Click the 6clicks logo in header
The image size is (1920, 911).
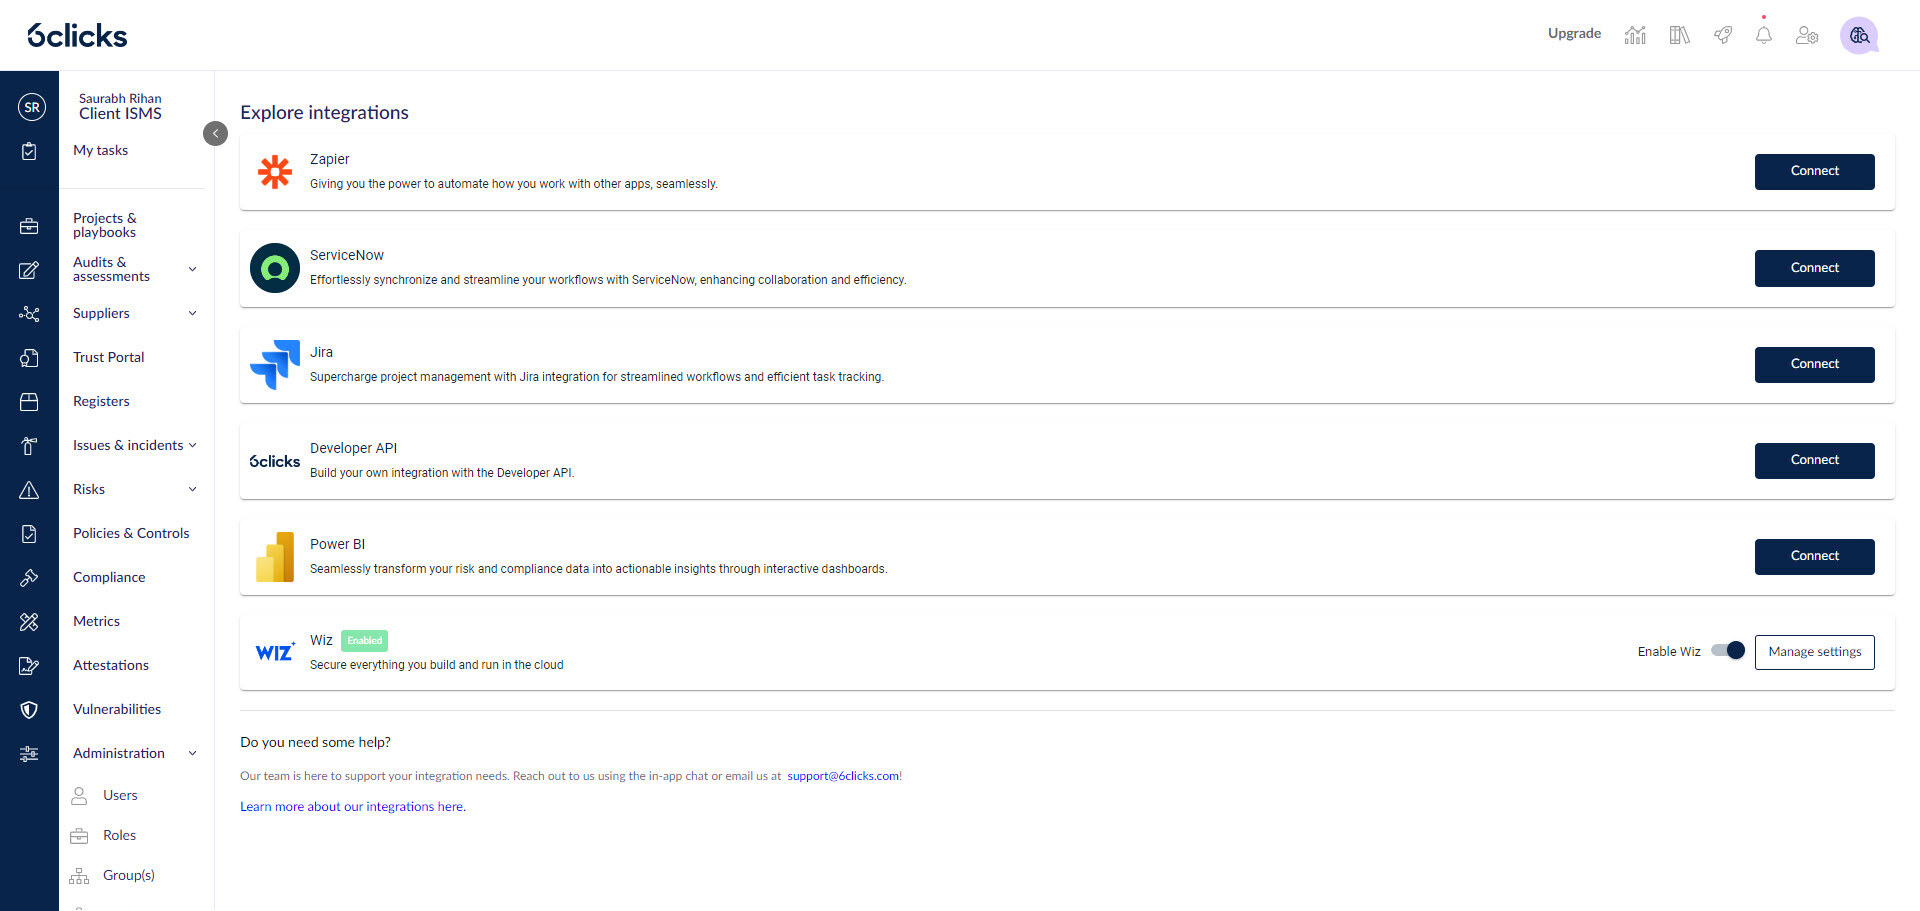pos(77,36)
